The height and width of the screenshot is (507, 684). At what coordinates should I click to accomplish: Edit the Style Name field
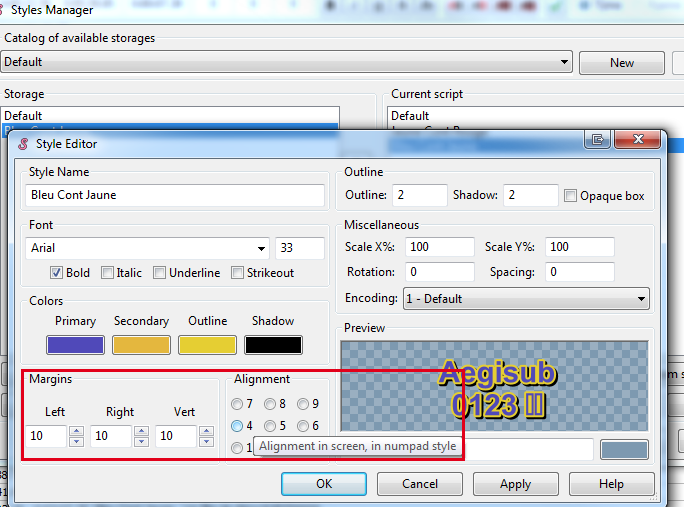point(175,195)
